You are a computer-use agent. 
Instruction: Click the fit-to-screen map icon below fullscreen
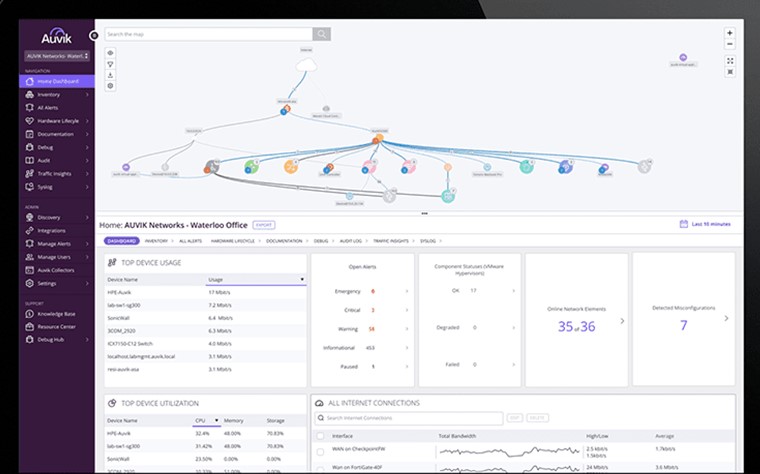coord(730,72)
